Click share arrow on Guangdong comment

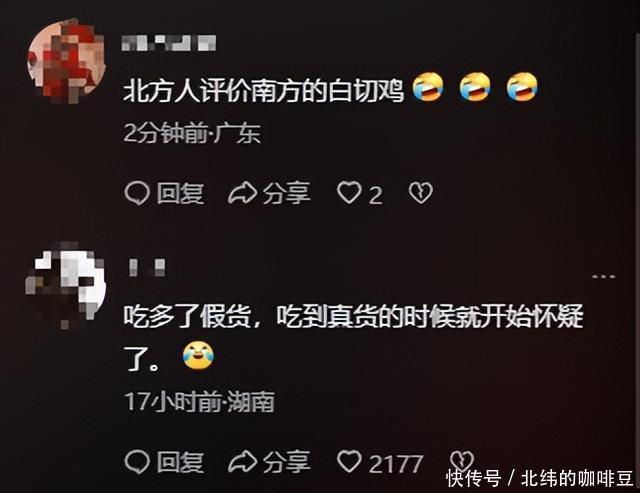pos(242,193)
